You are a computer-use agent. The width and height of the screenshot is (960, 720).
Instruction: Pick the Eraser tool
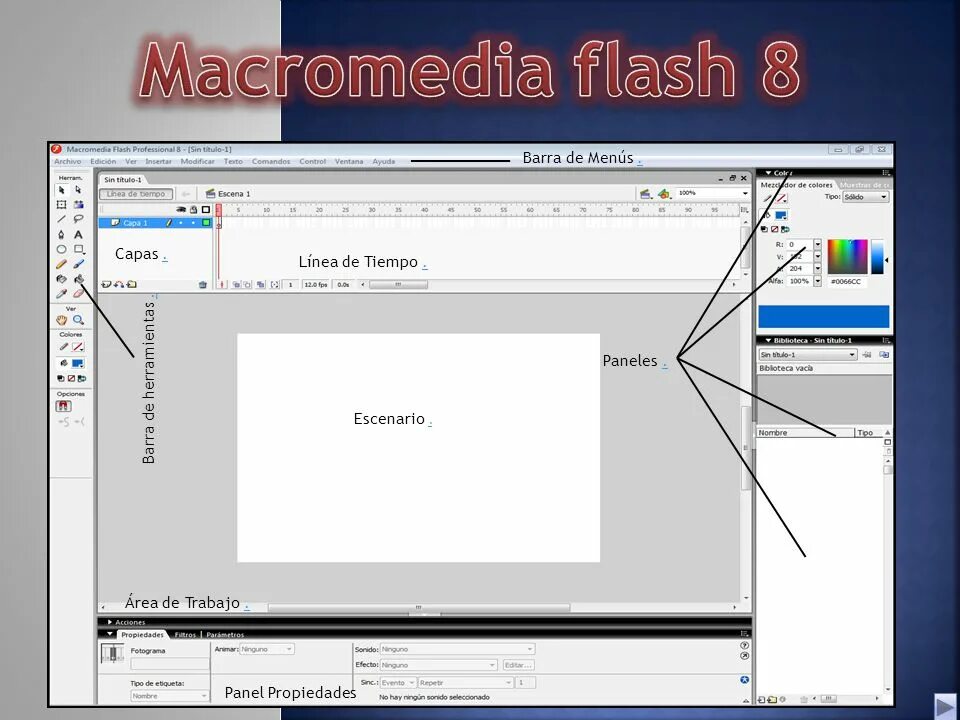point(78,294)
